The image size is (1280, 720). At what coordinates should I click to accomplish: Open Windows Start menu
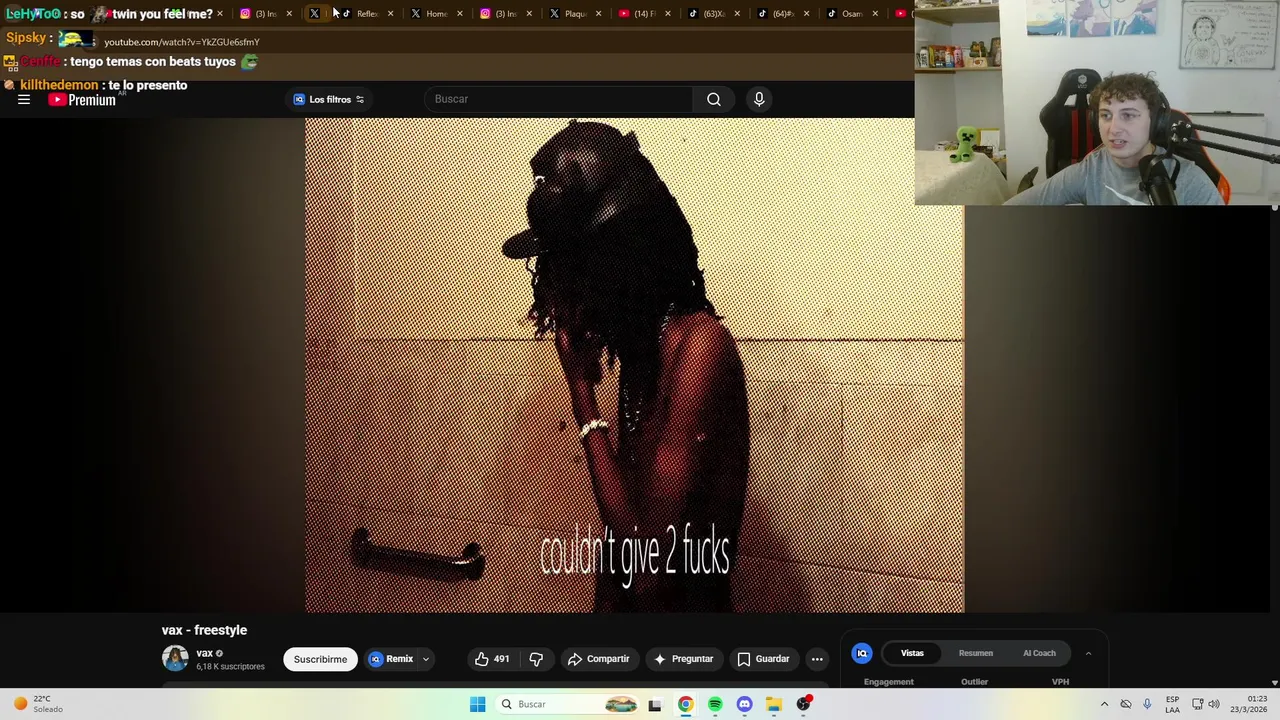tap(477, 704)
